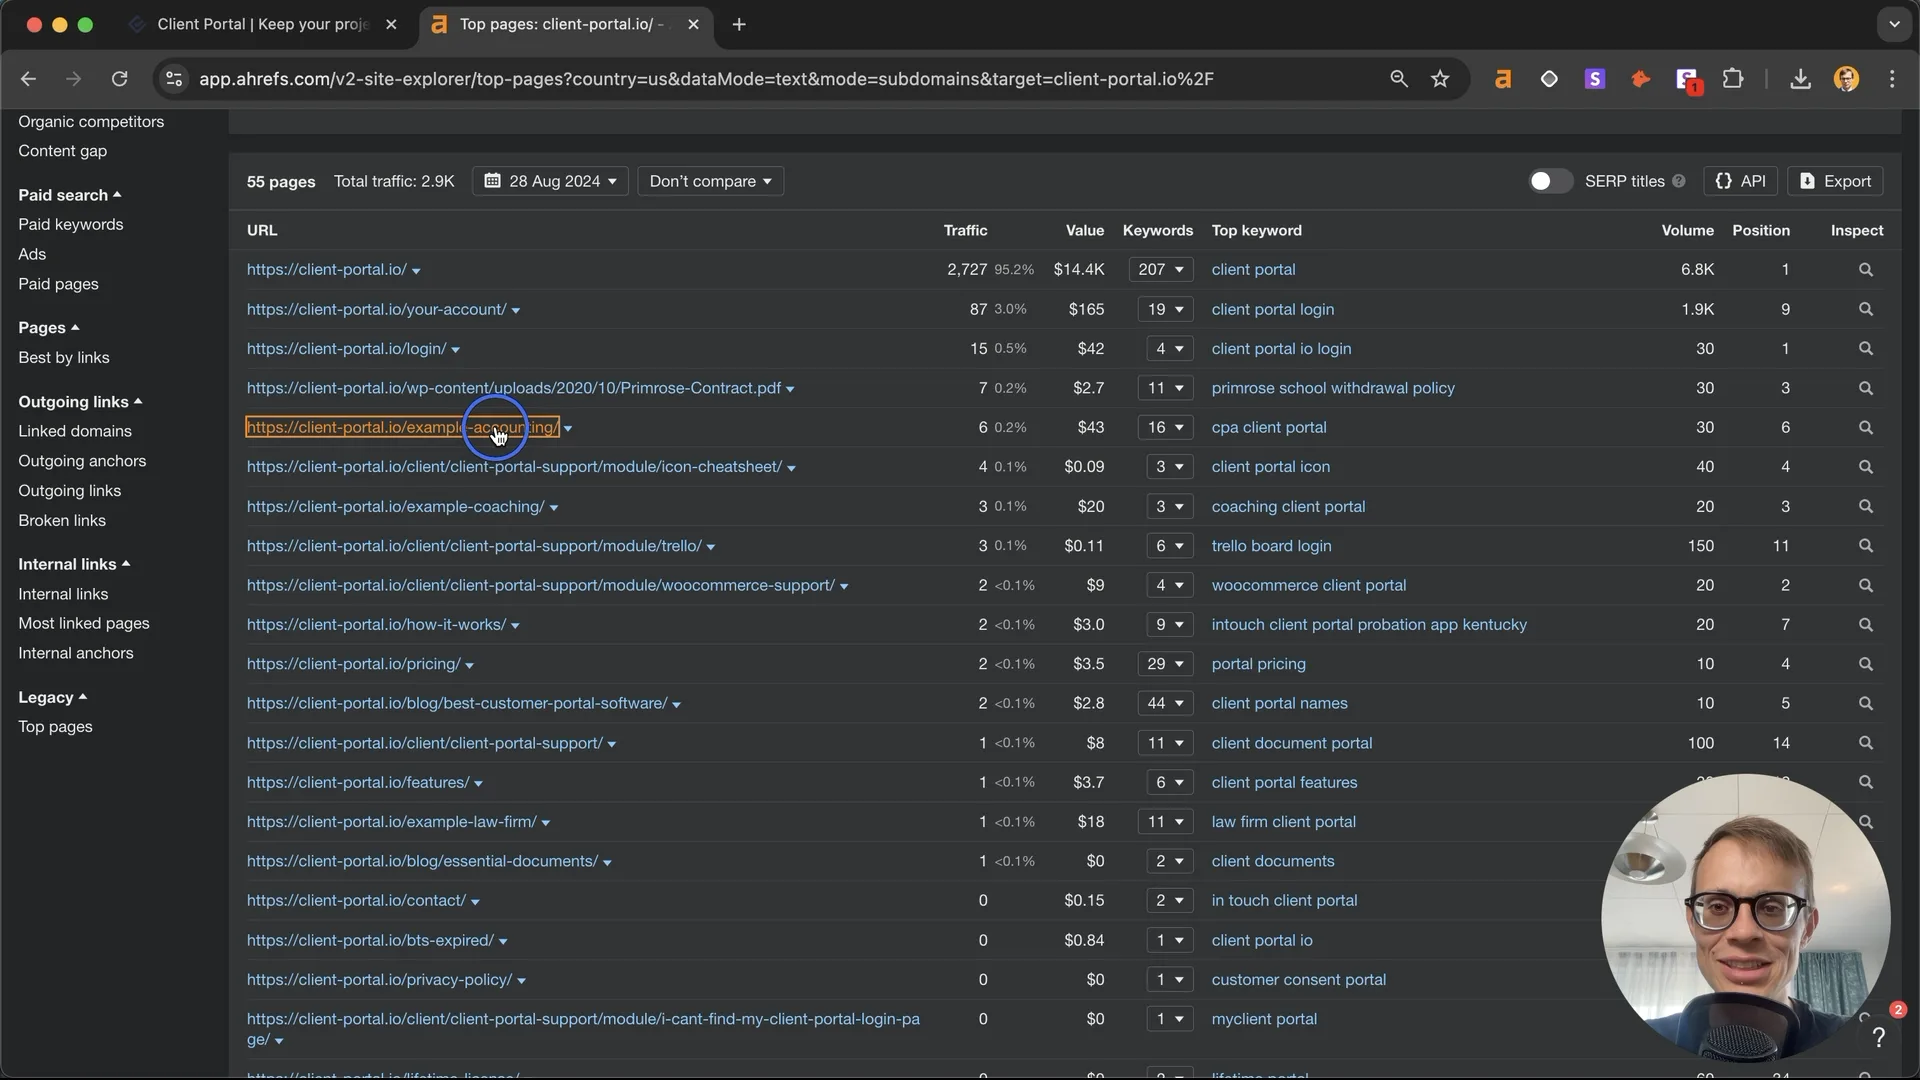
Task: Open the browser downloads icon
Action: point(1800,79)
